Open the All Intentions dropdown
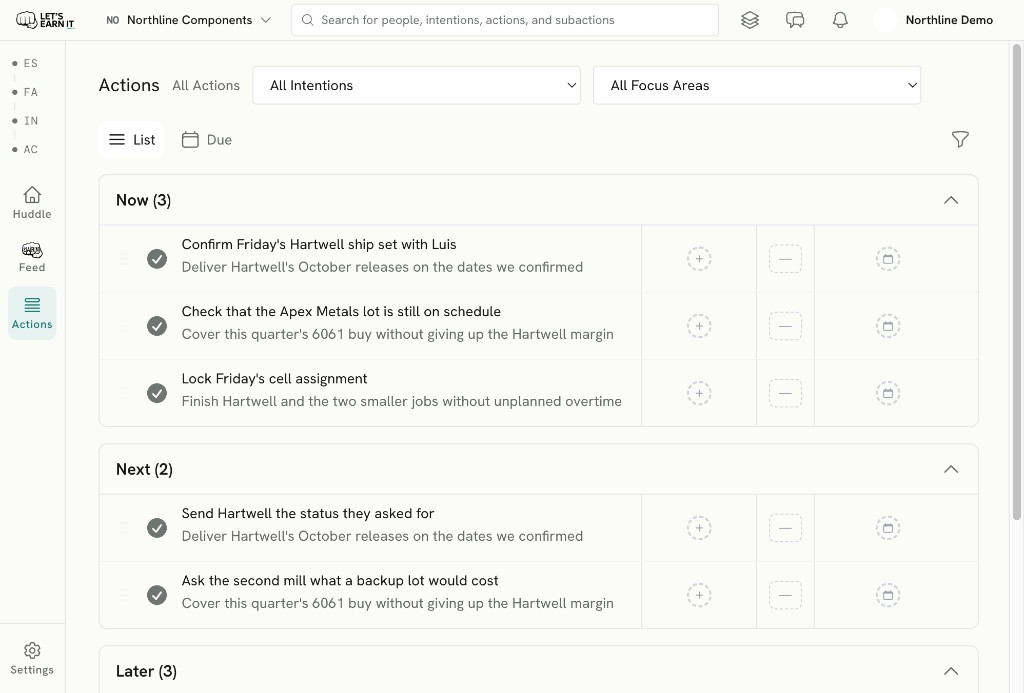Image resolution: width=1024 pixels, height=693 pixels. tap(417, 85)
